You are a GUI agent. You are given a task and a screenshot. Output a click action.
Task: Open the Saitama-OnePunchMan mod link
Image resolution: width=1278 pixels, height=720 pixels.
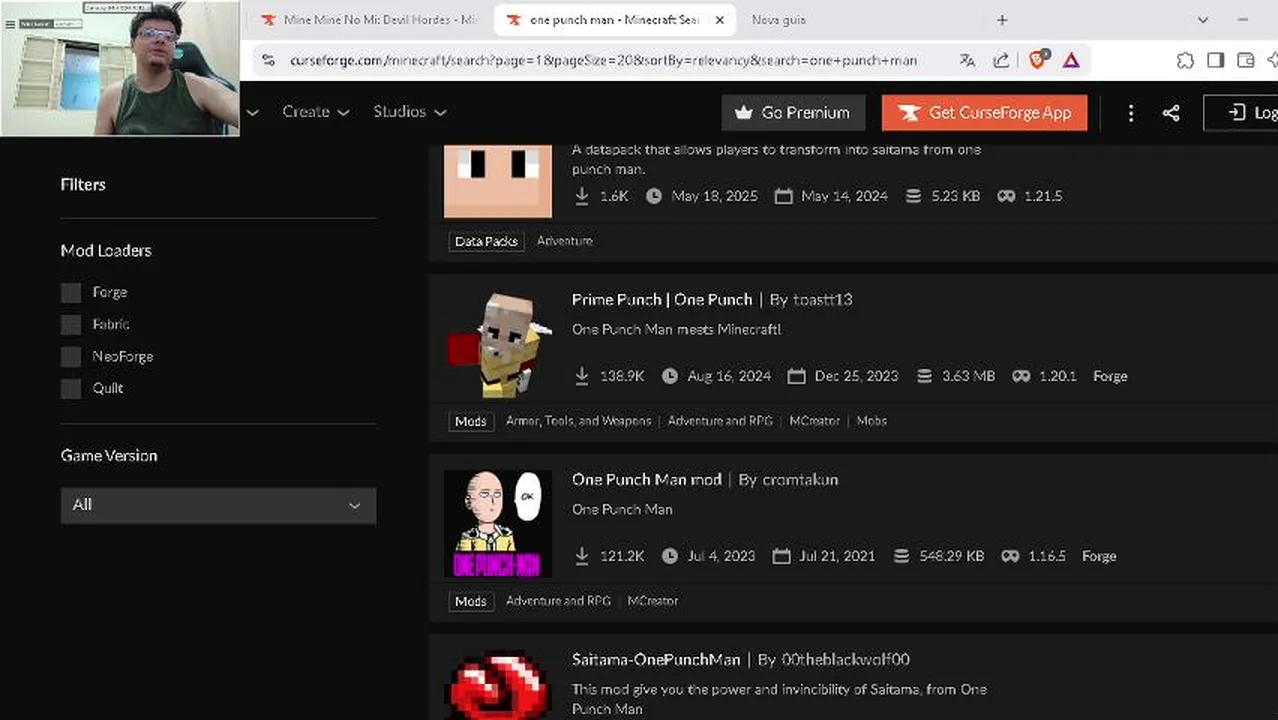656,660
